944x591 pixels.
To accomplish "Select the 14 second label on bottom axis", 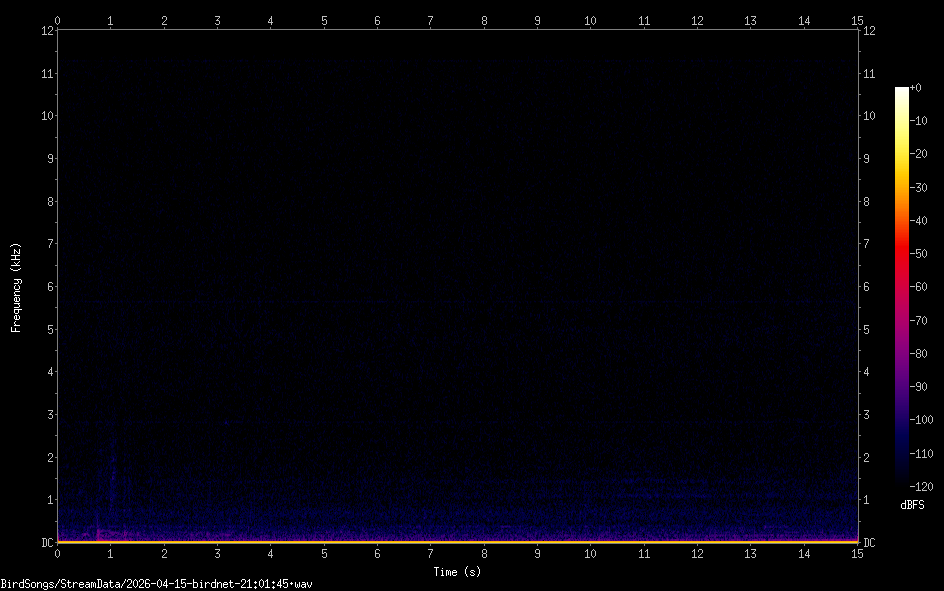I will pos(804,553).
